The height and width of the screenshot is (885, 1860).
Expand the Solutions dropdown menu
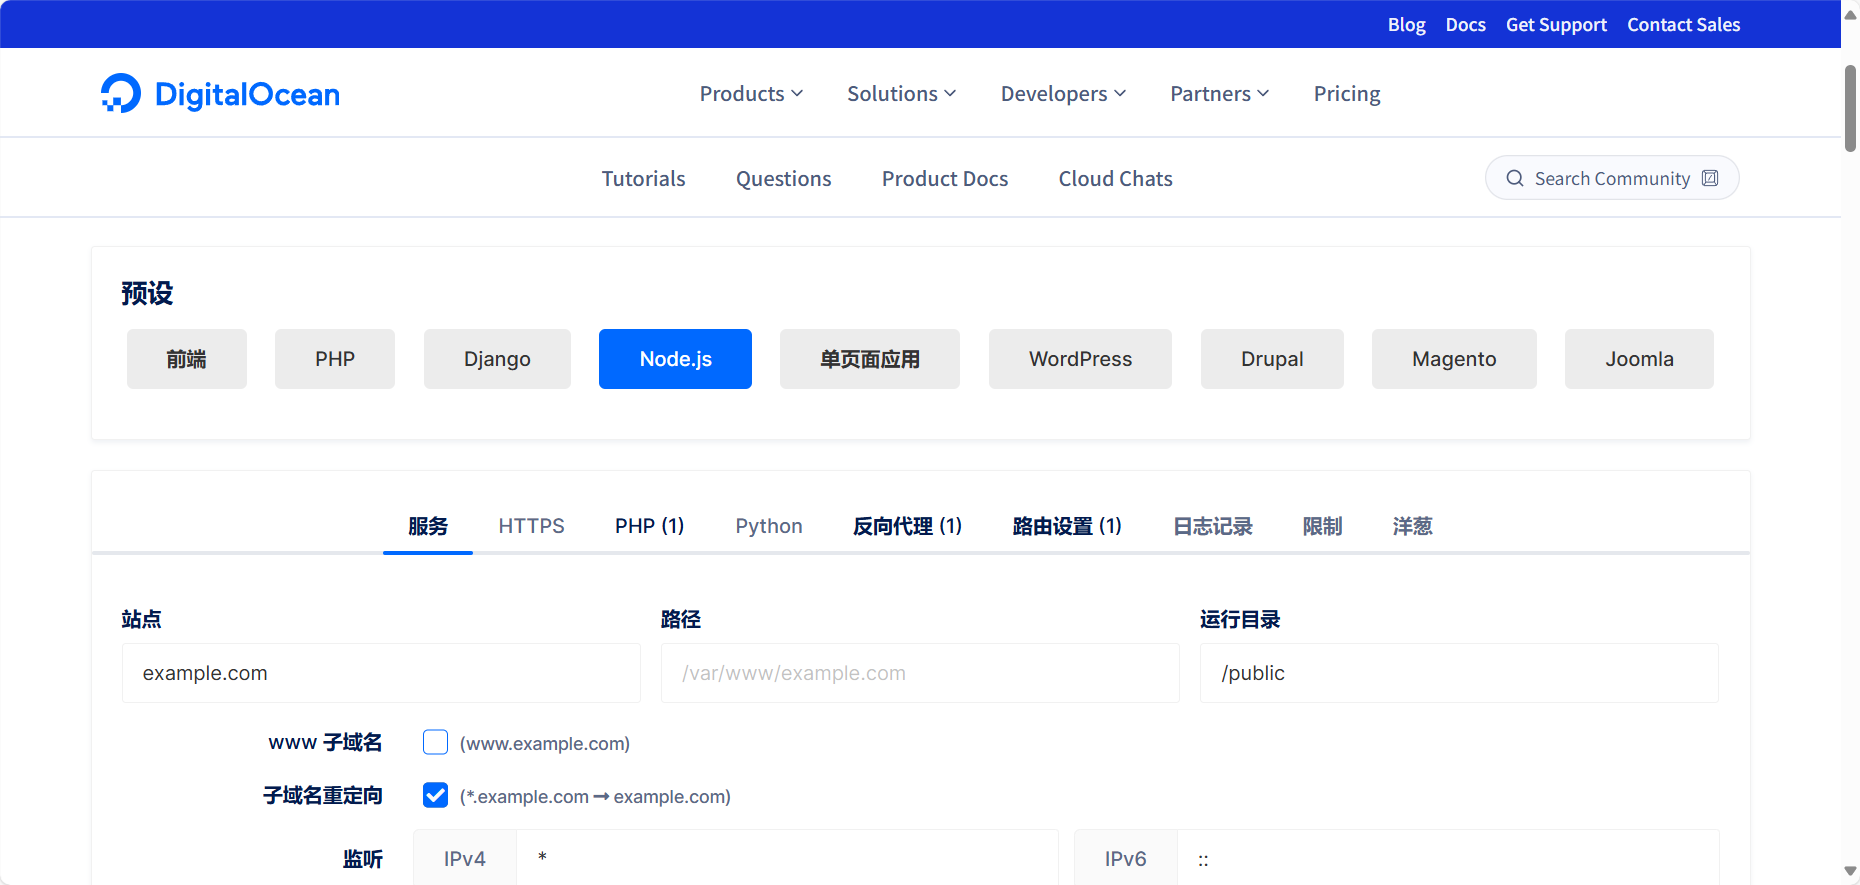tap(902, 94)
